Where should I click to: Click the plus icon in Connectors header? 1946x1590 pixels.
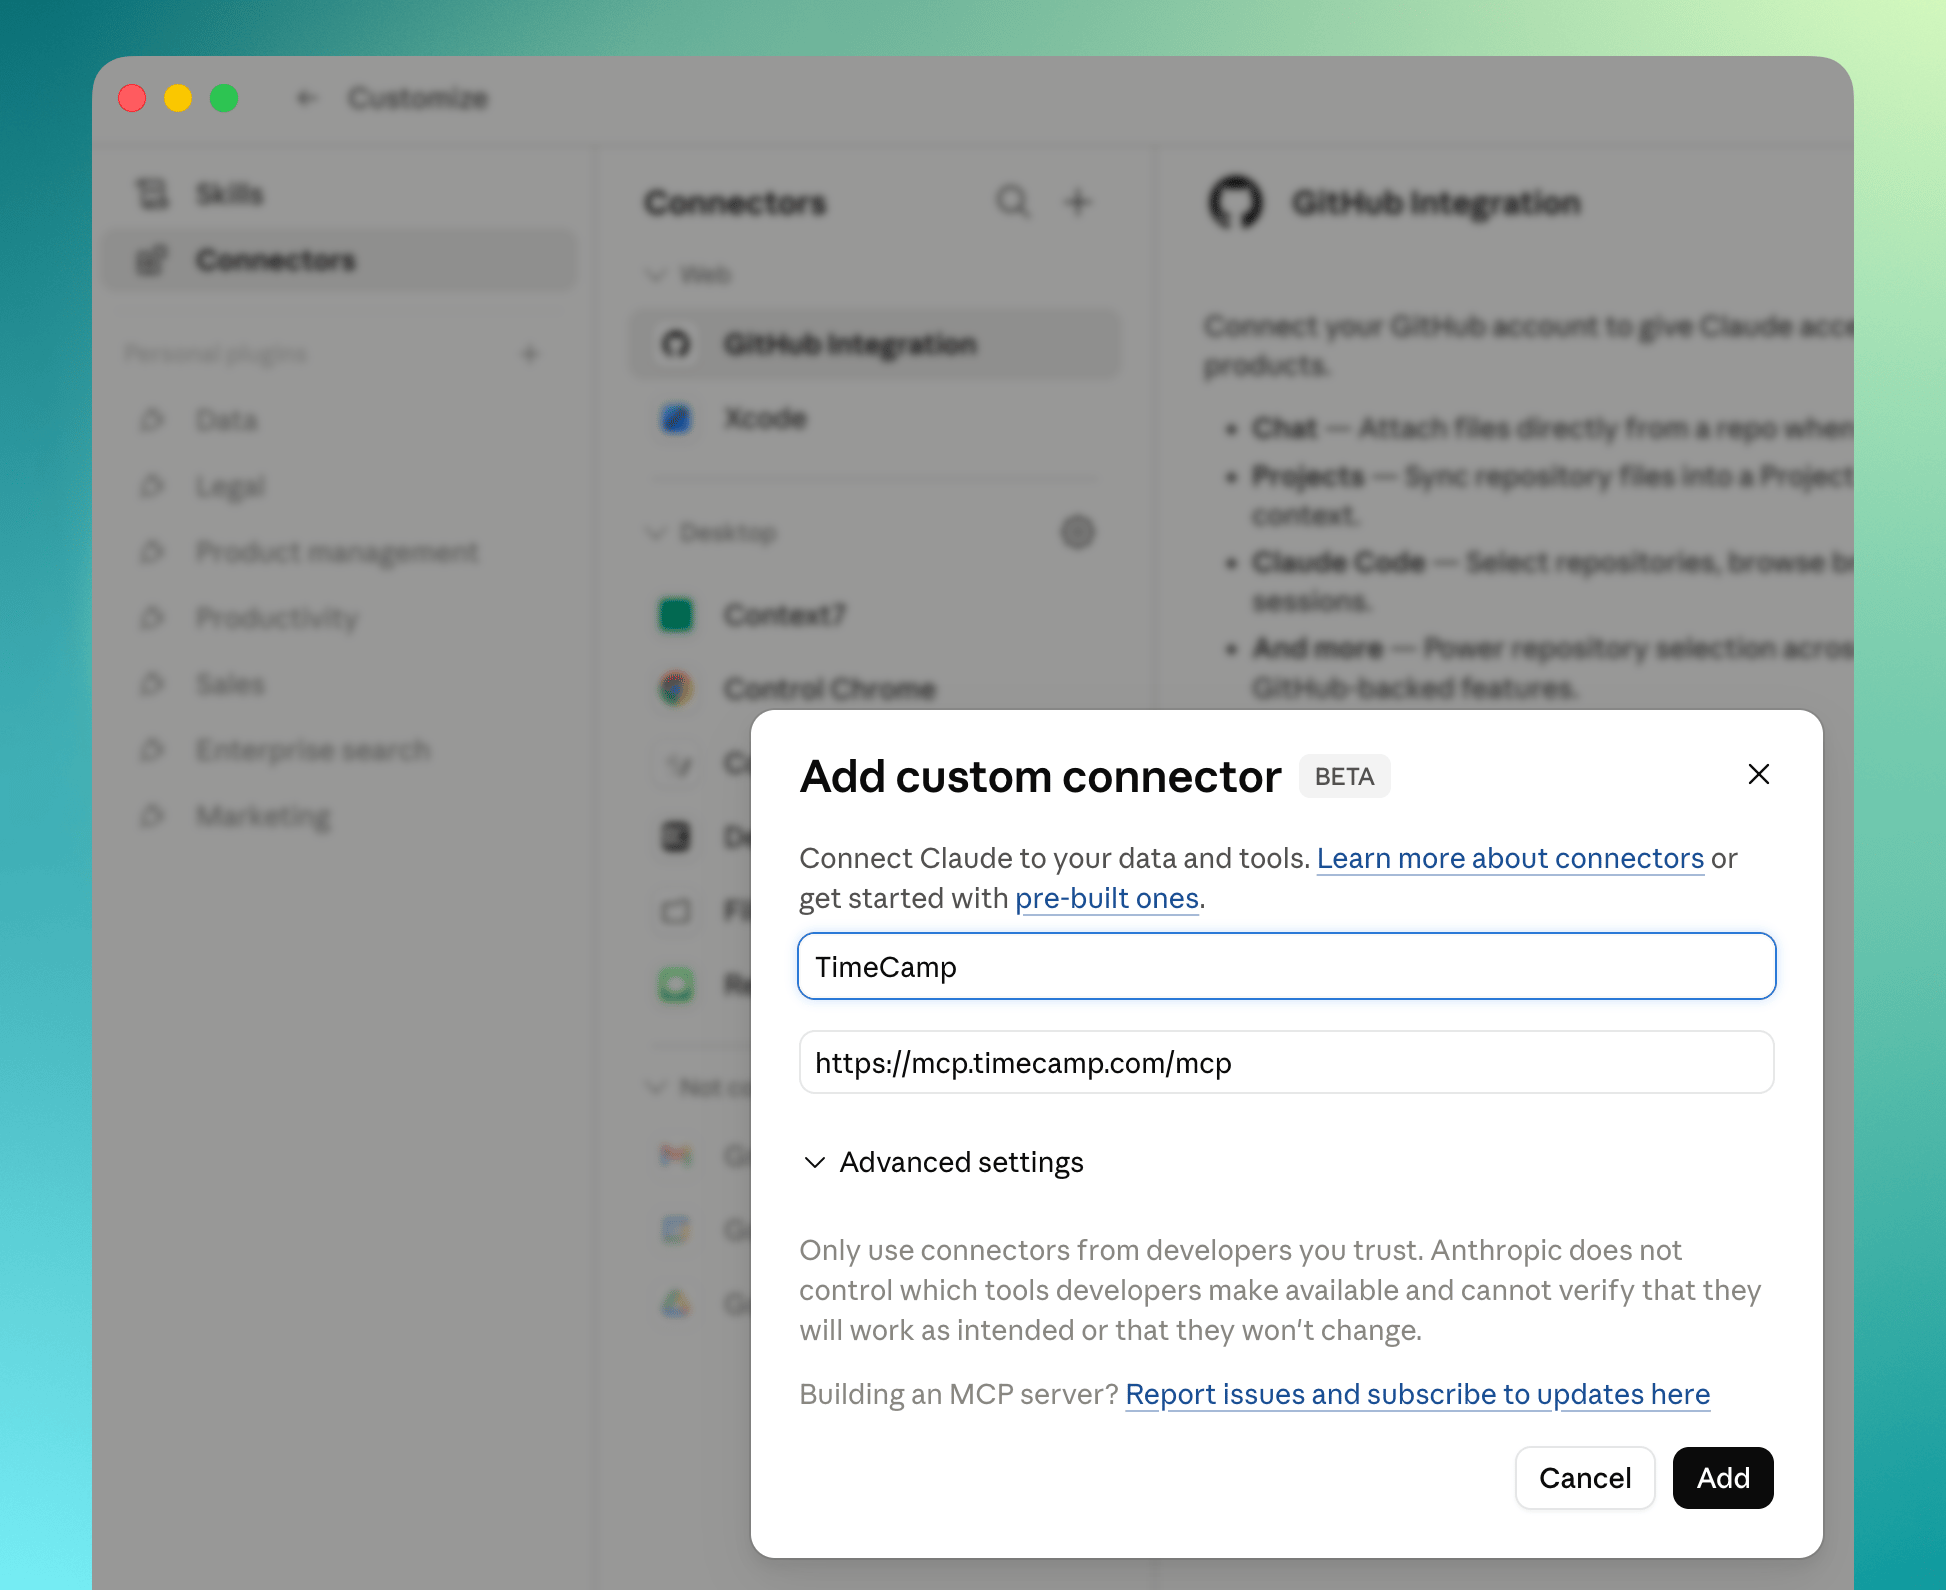pos(1078,202)
